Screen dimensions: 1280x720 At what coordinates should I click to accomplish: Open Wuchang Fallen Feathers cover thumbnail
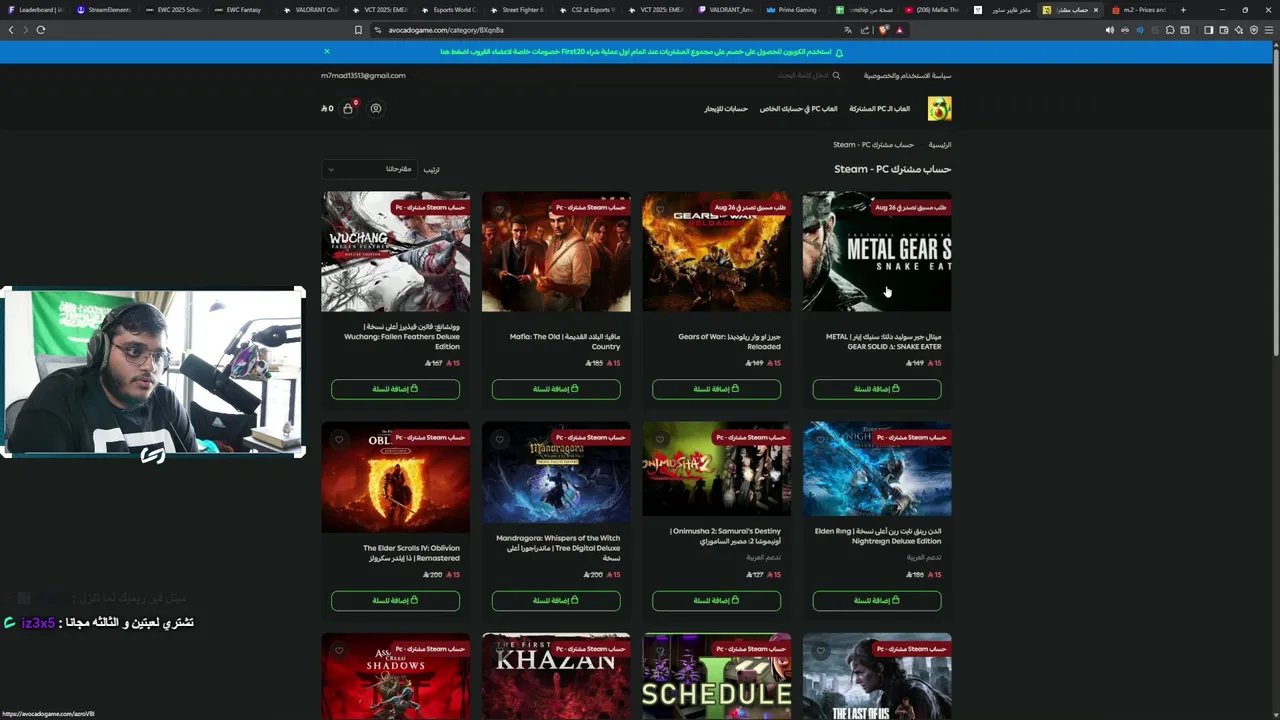[395, 252]
